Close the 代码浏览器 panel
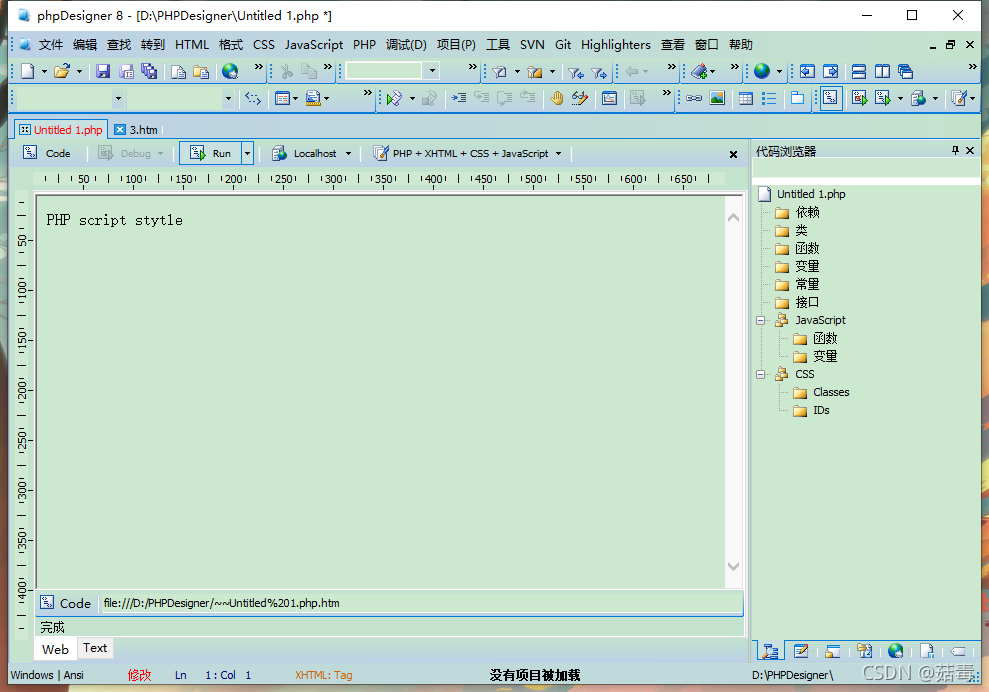Viewport: 989px width, 692px height. pyautogui.click(x=970, y=150)
